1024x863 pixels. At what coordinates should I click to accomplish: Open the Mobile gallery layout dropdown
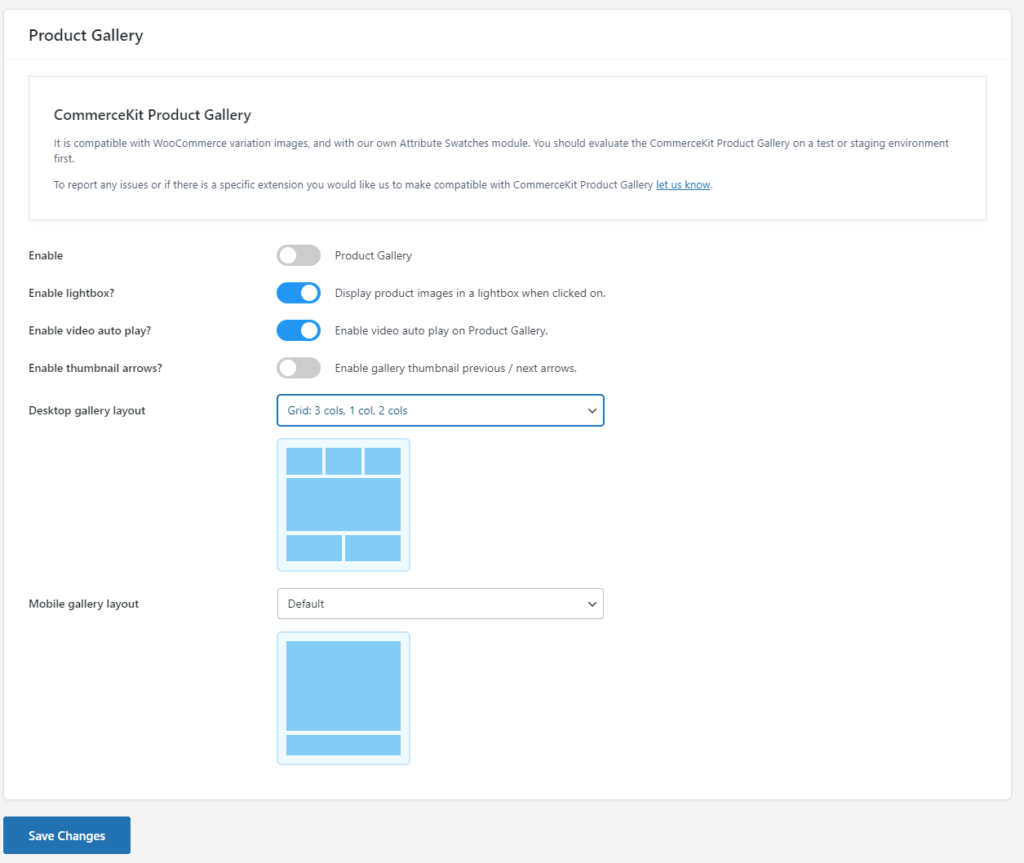point(440,604)
